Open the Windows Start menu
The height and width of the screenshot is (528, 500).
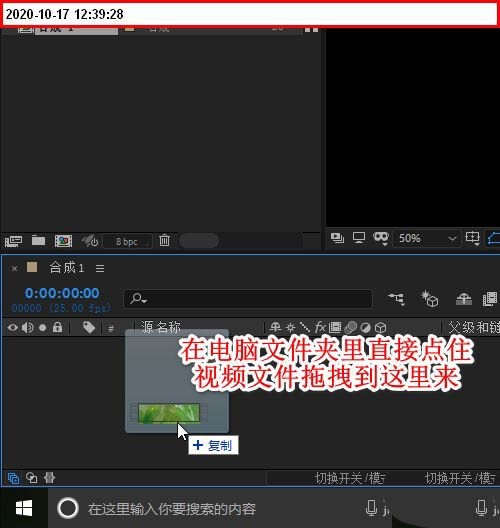[24, 508]
